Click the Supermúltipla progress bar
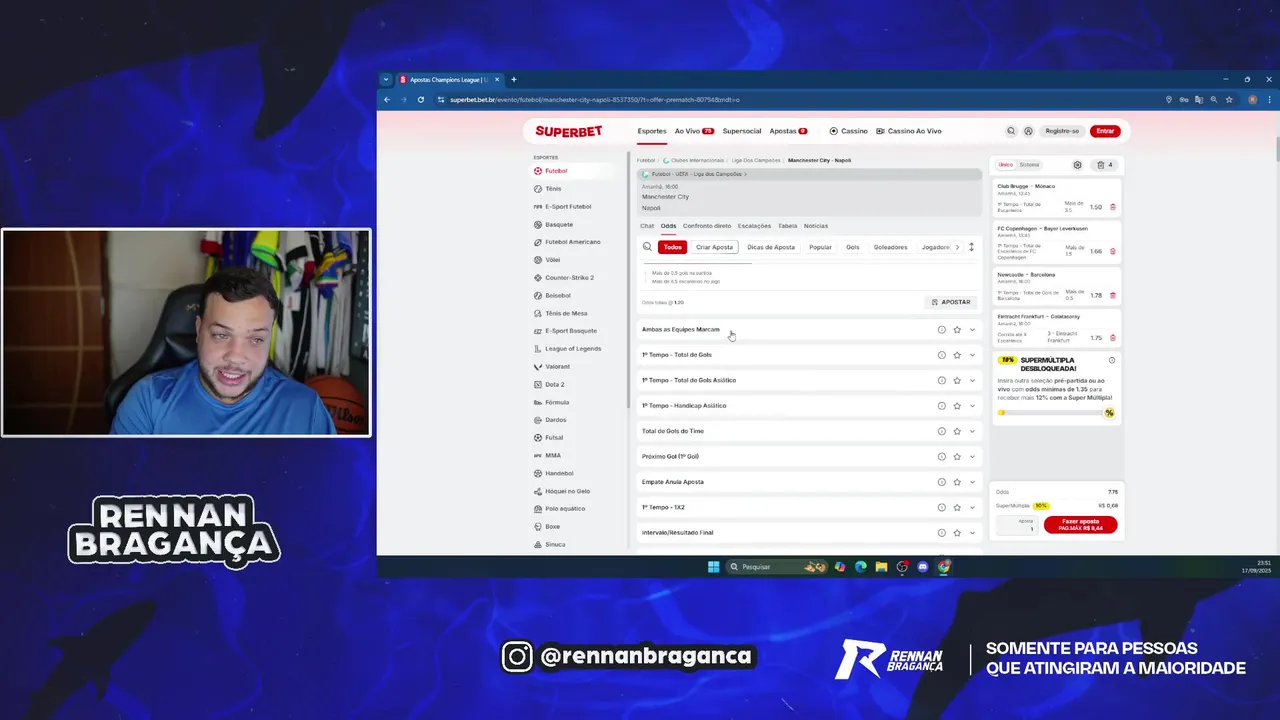Viewport: 1280px width, 720px height. pos(1056,413)
